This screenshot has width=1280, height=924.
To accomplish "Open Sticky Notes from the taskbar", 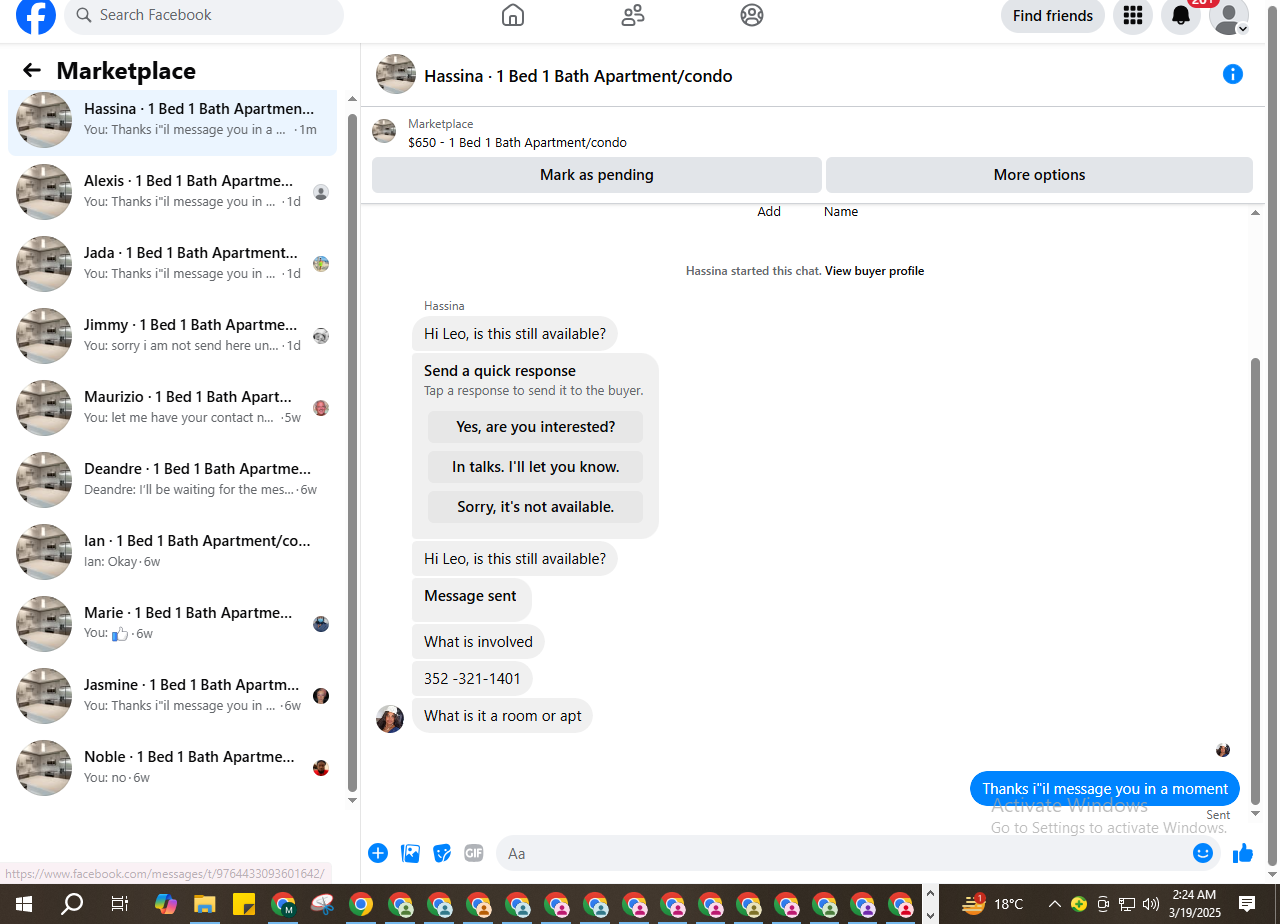I will tap(244, 904).
